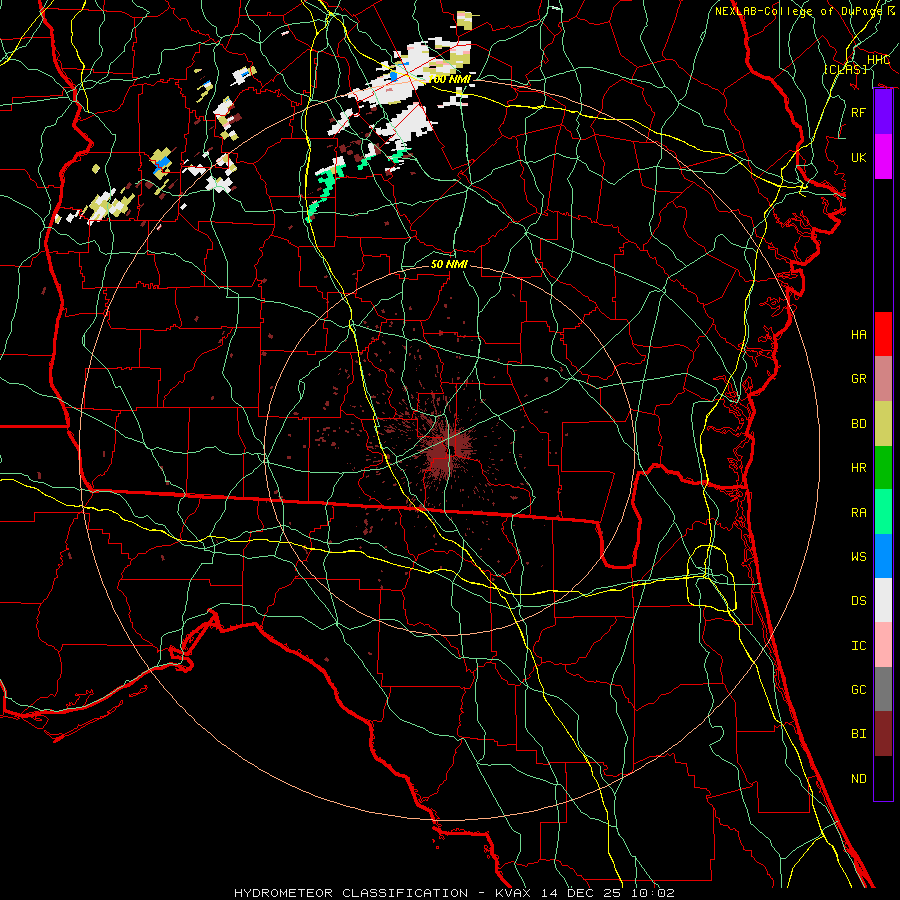Click the WS blue legend swatch
900x900 pixels.
(x=883, y=556)
